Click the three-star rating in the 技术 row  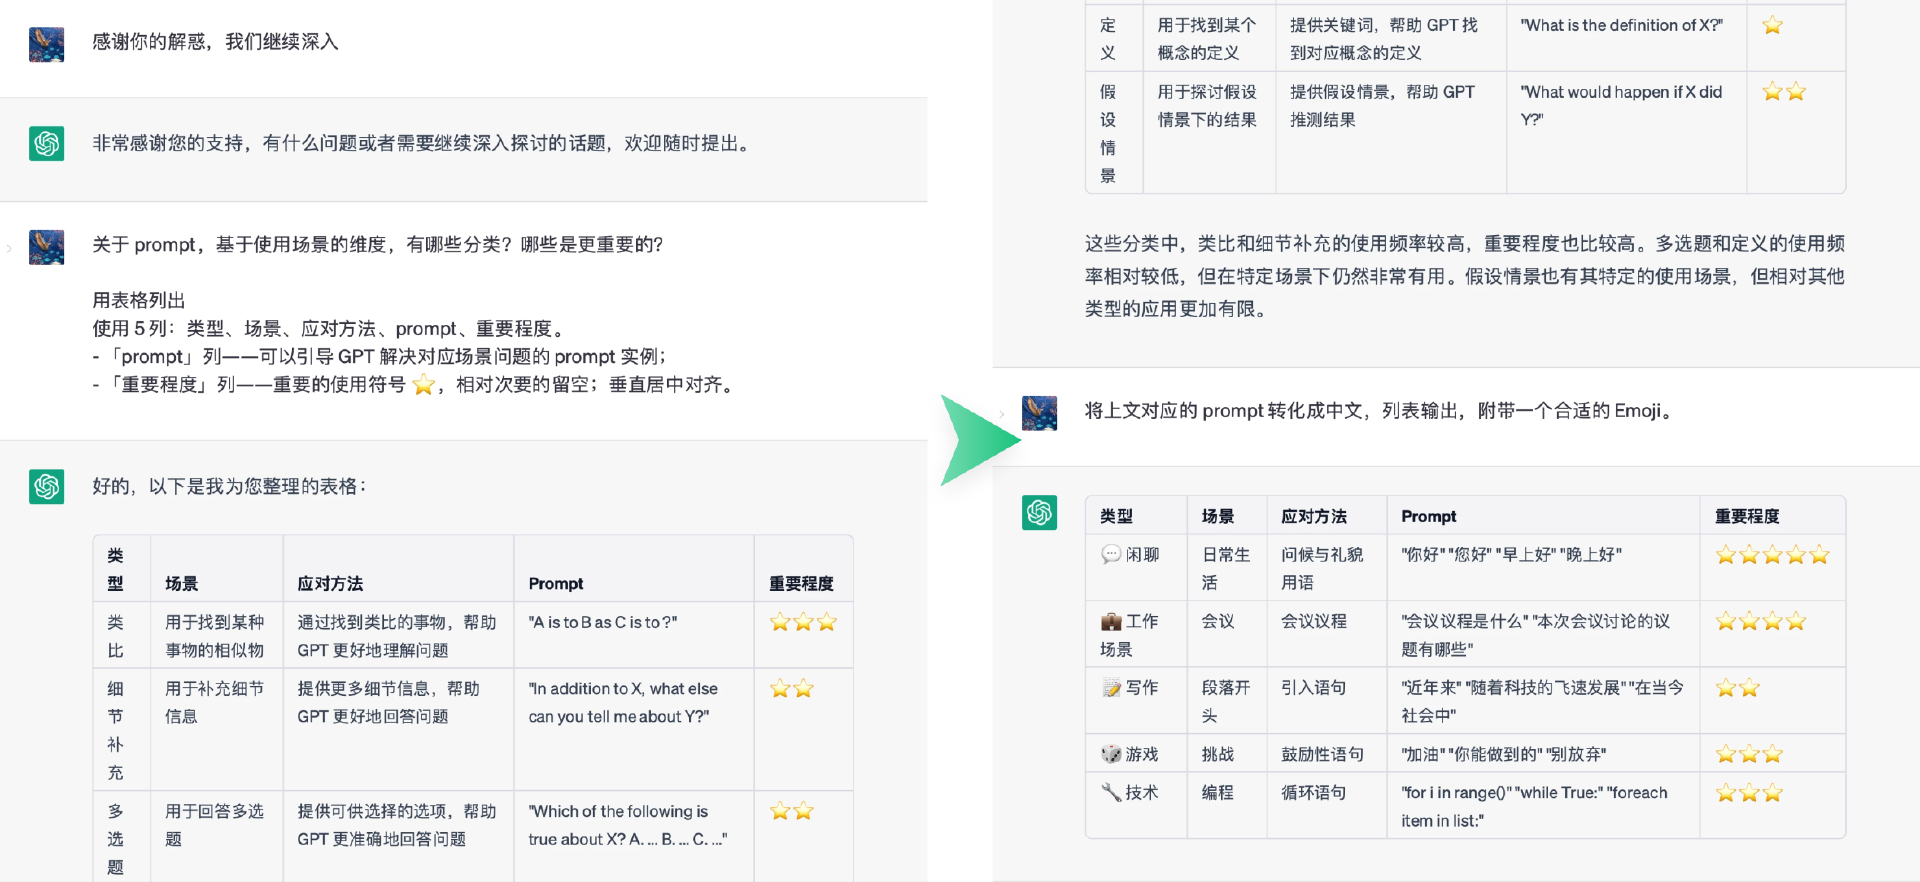pos(1749,793)
